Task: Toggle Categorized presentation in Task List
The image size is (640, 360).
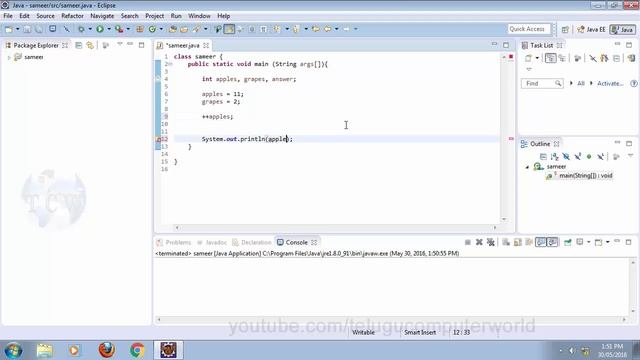Action: click(550, 58)
